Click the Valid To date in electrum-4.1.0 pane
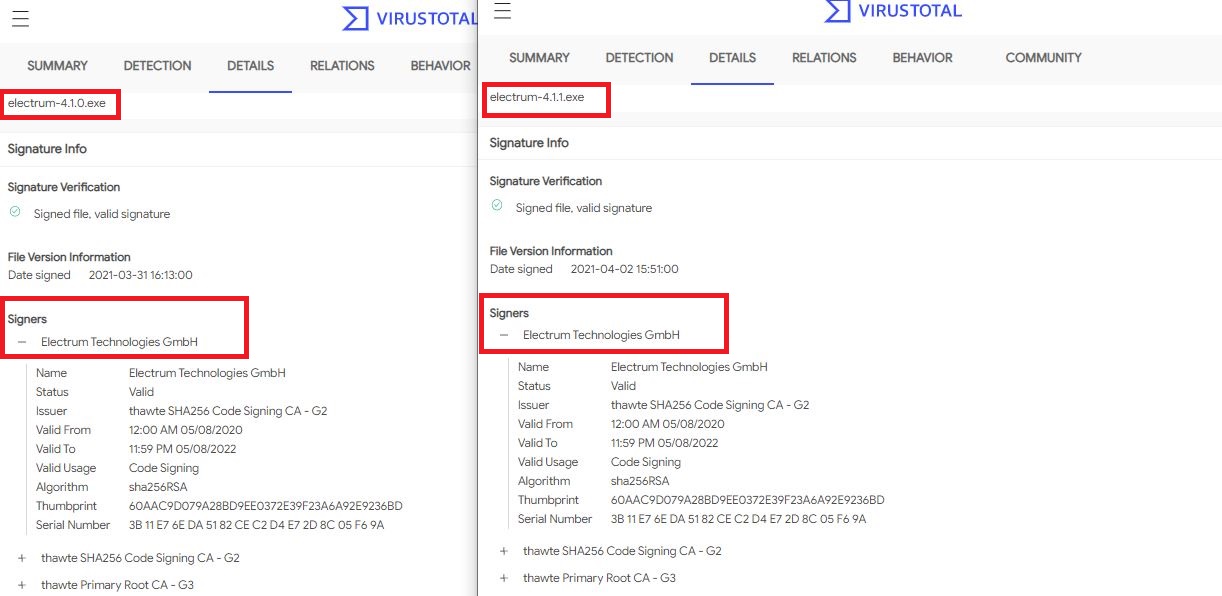 coord(183,449)
